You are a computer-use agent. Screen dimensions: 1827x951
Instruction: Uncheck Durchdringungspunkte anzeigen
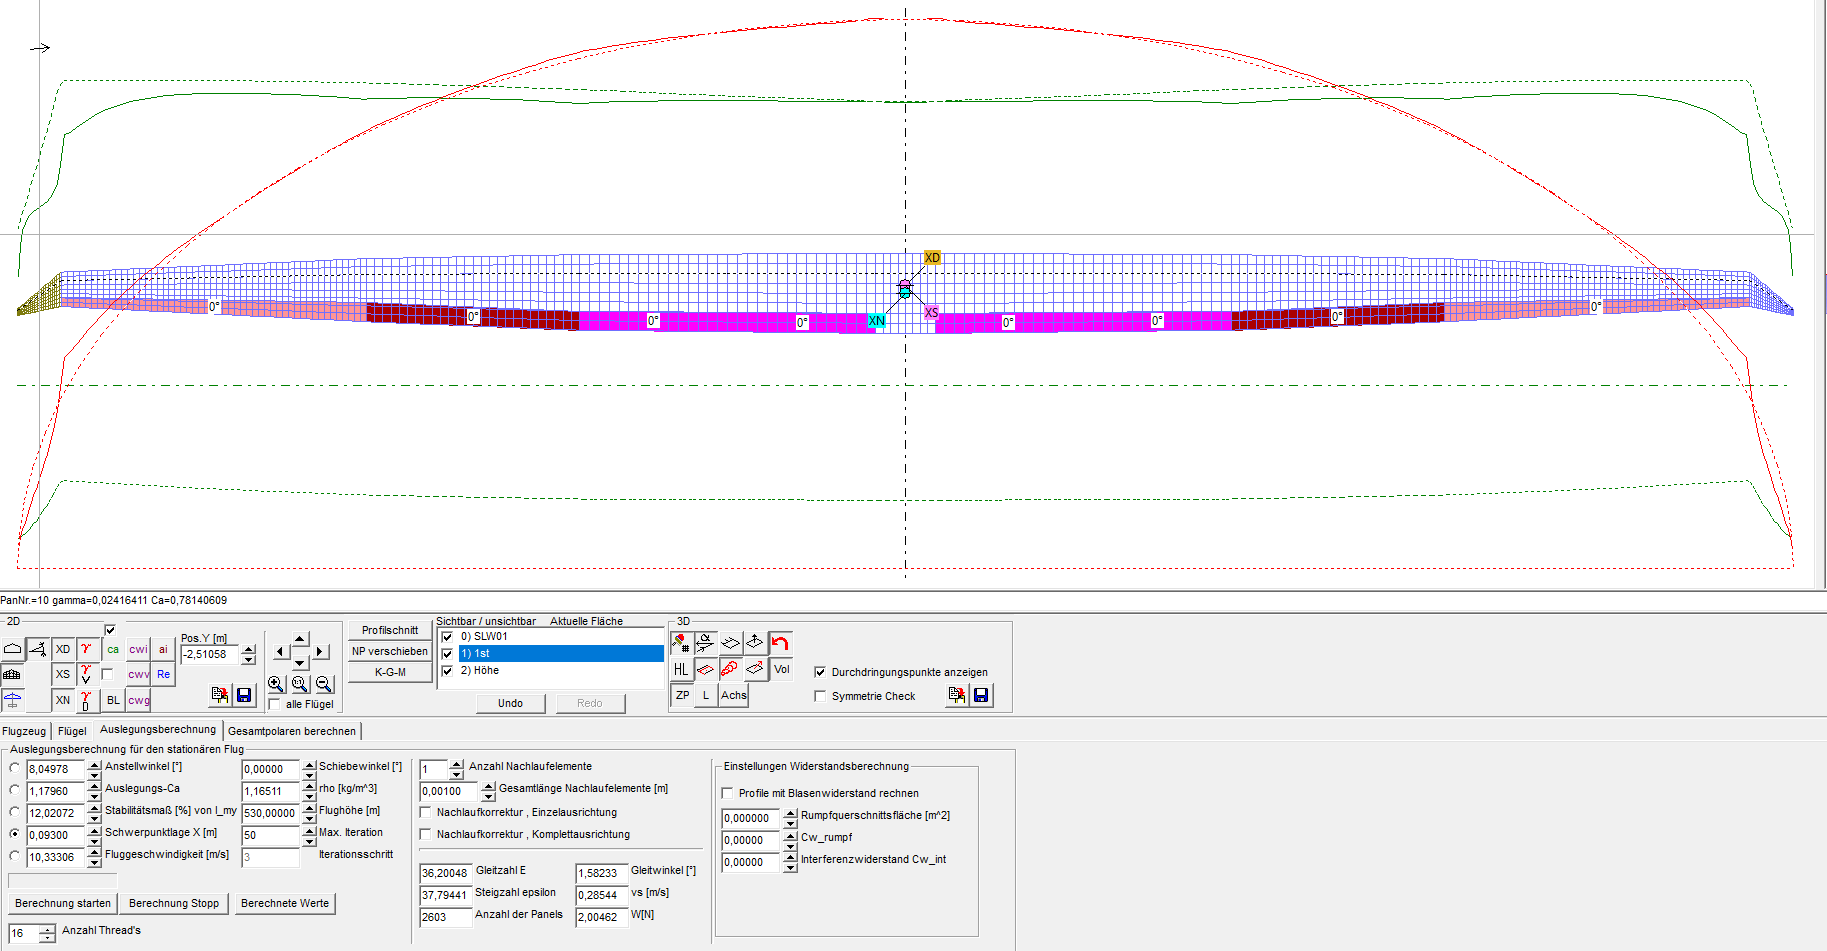coord(821,672)
